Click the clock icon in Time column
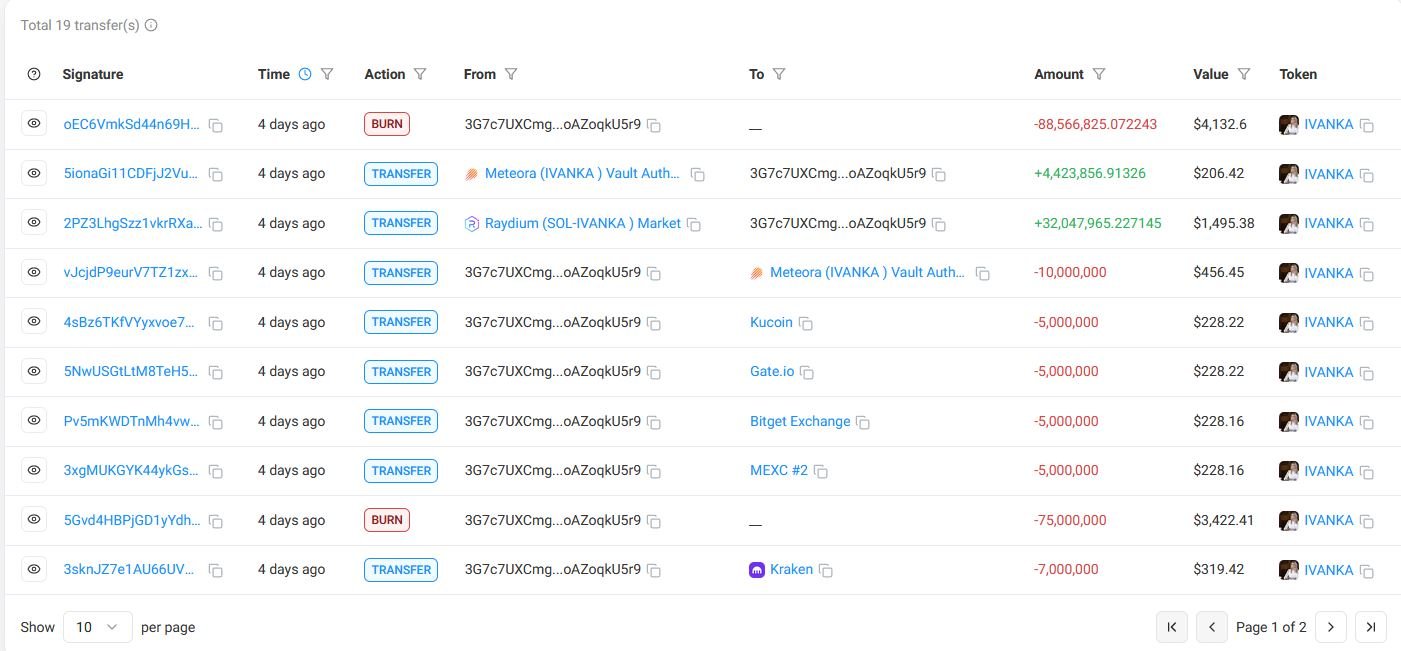 (305, 74)
